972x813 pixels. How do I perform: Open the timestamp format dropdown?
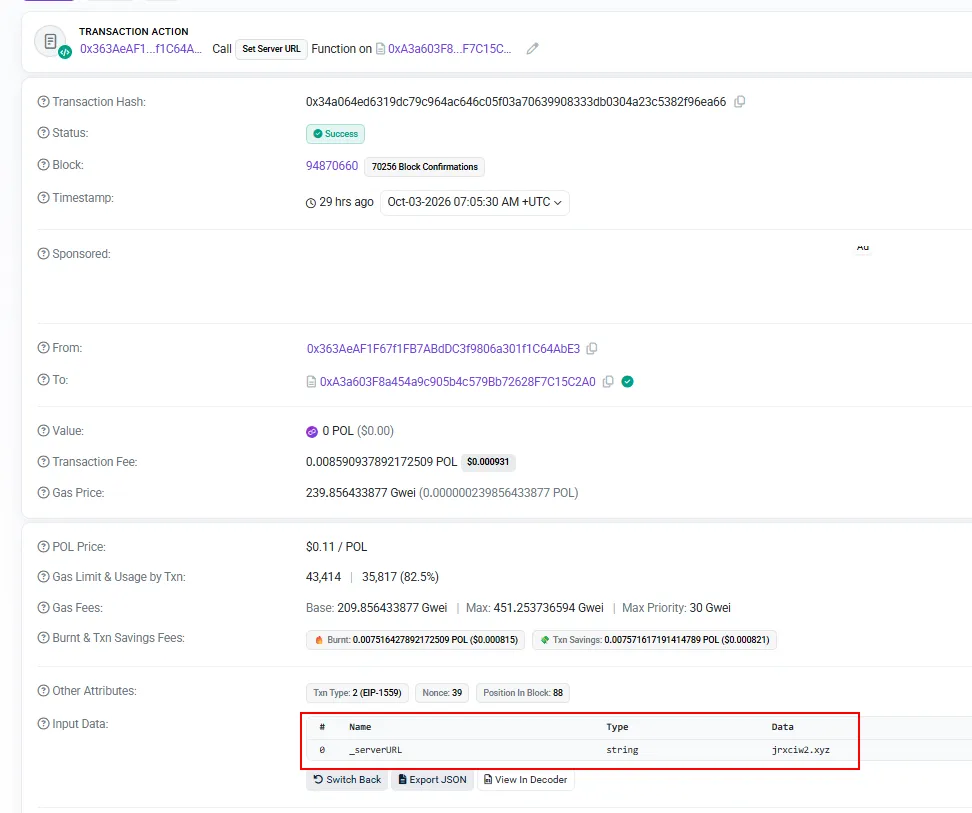point(474,203)
